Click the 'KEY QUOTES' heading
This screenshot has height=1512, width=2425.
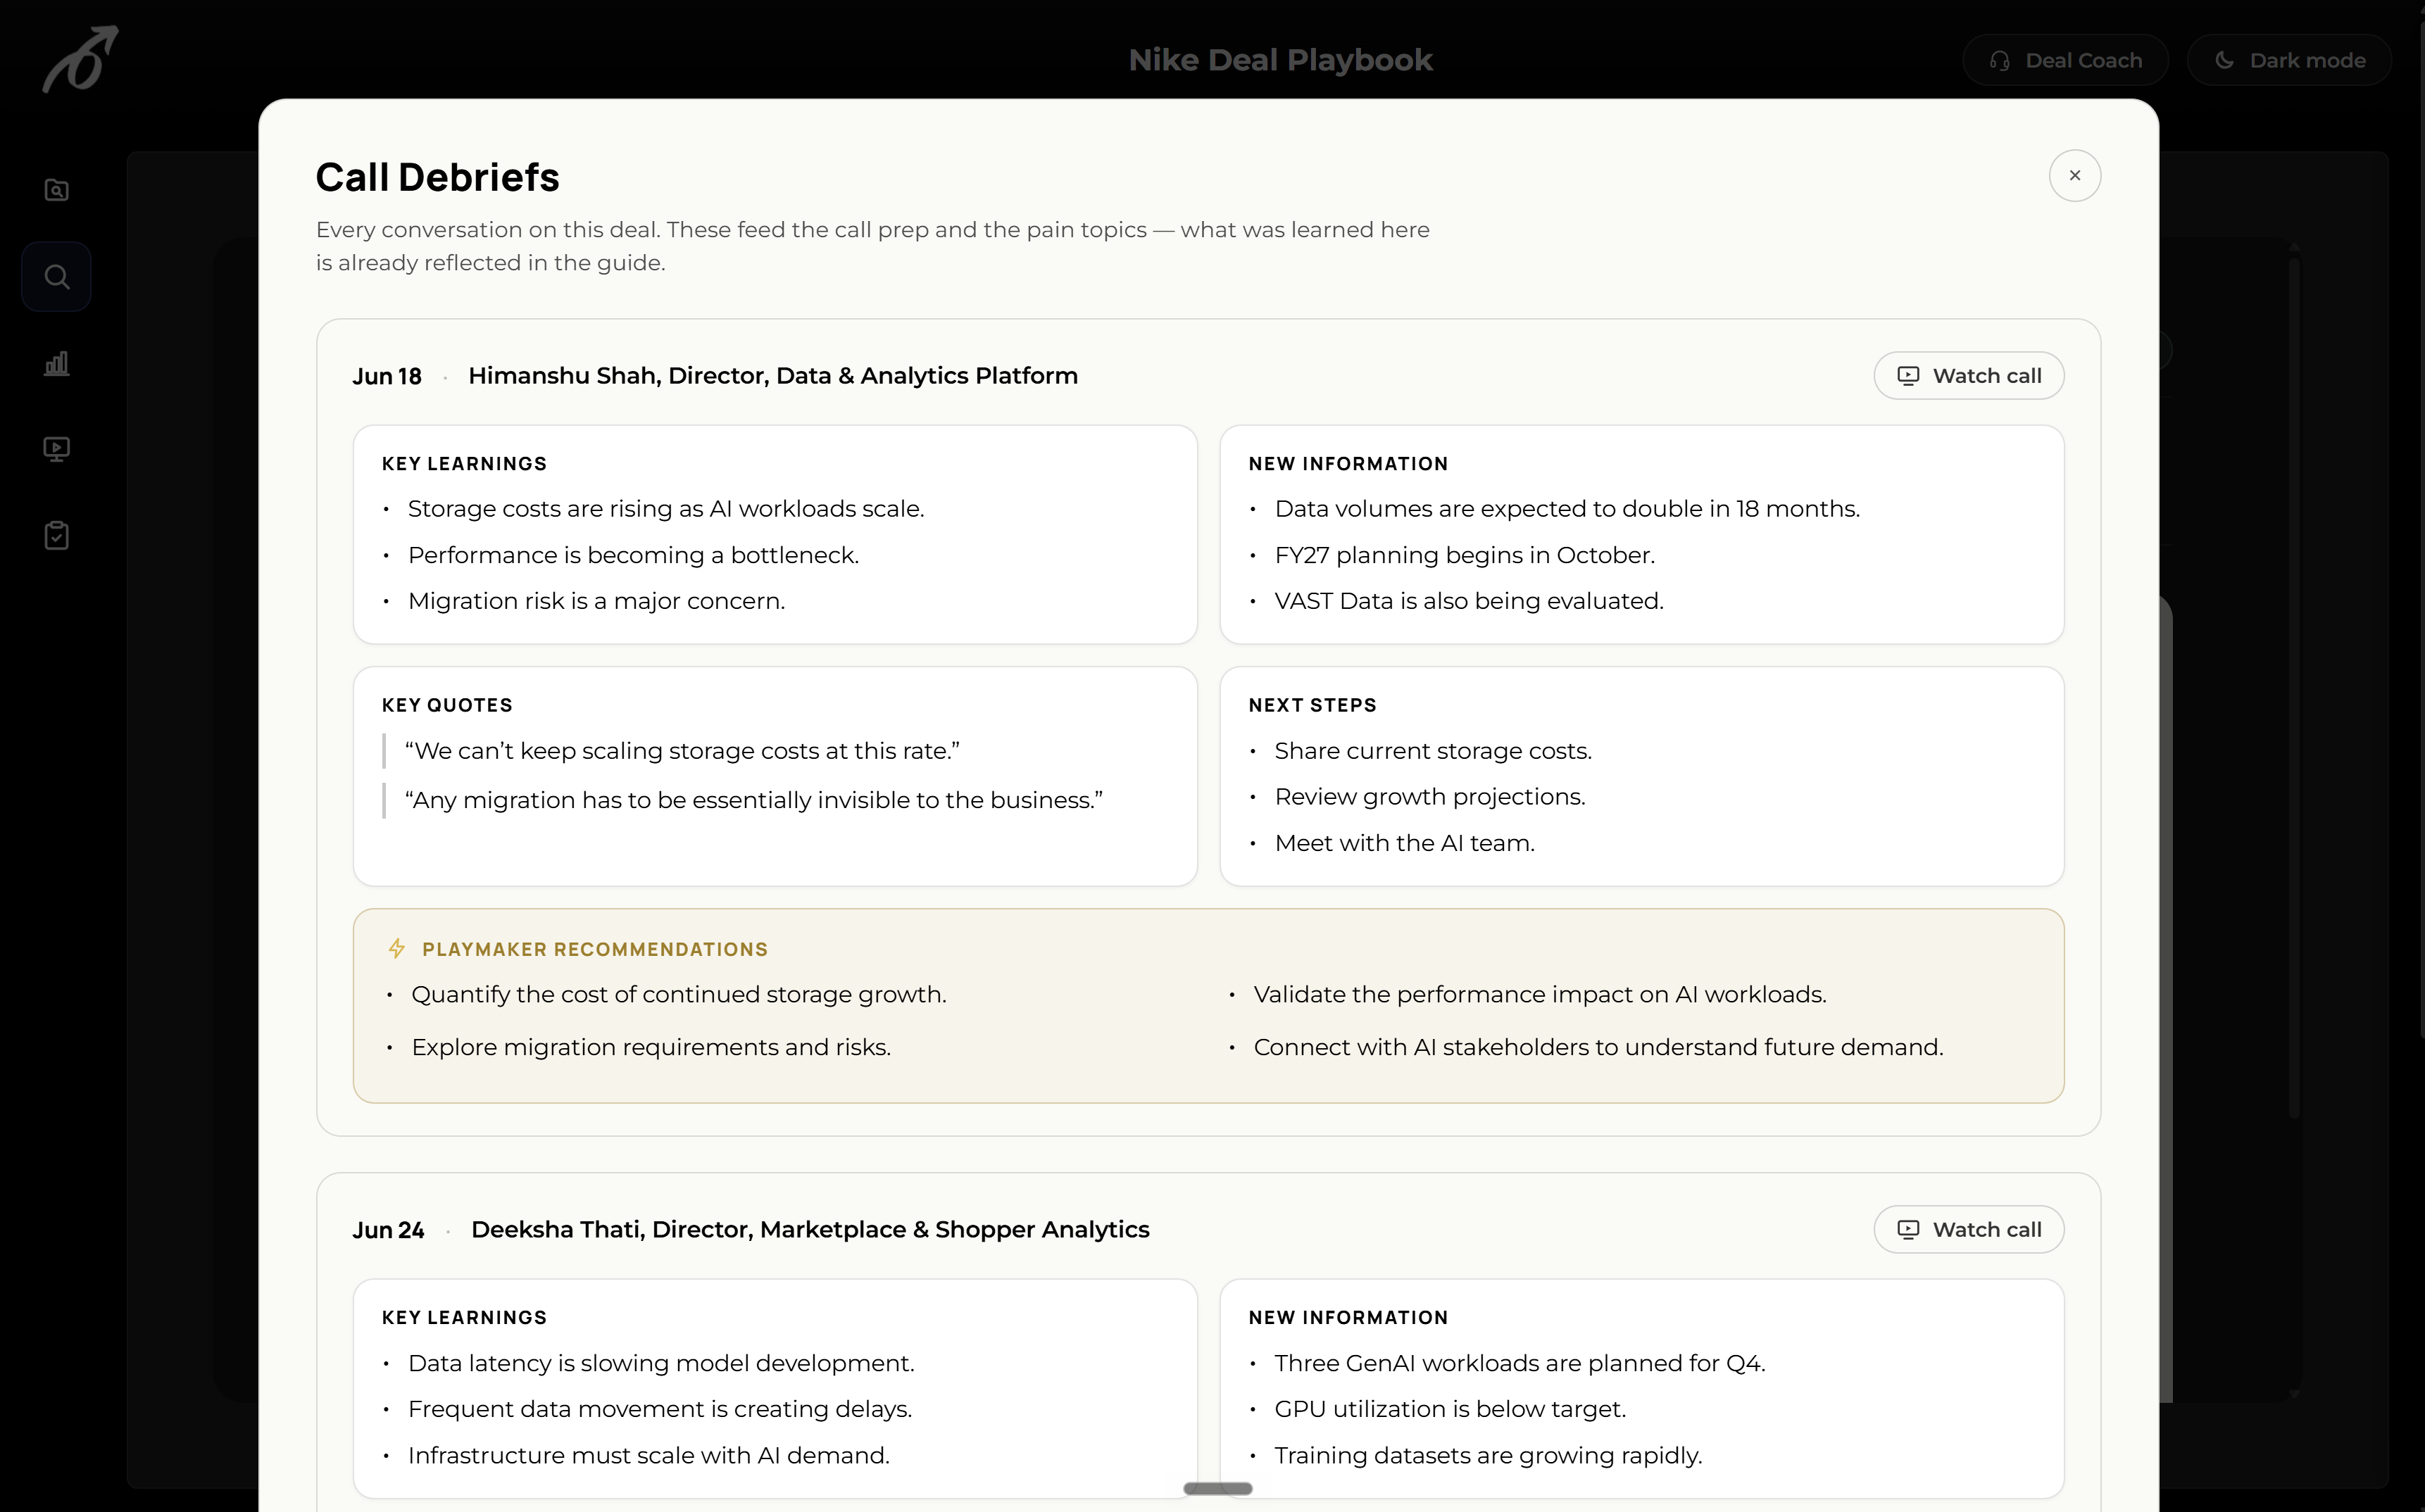447,705
